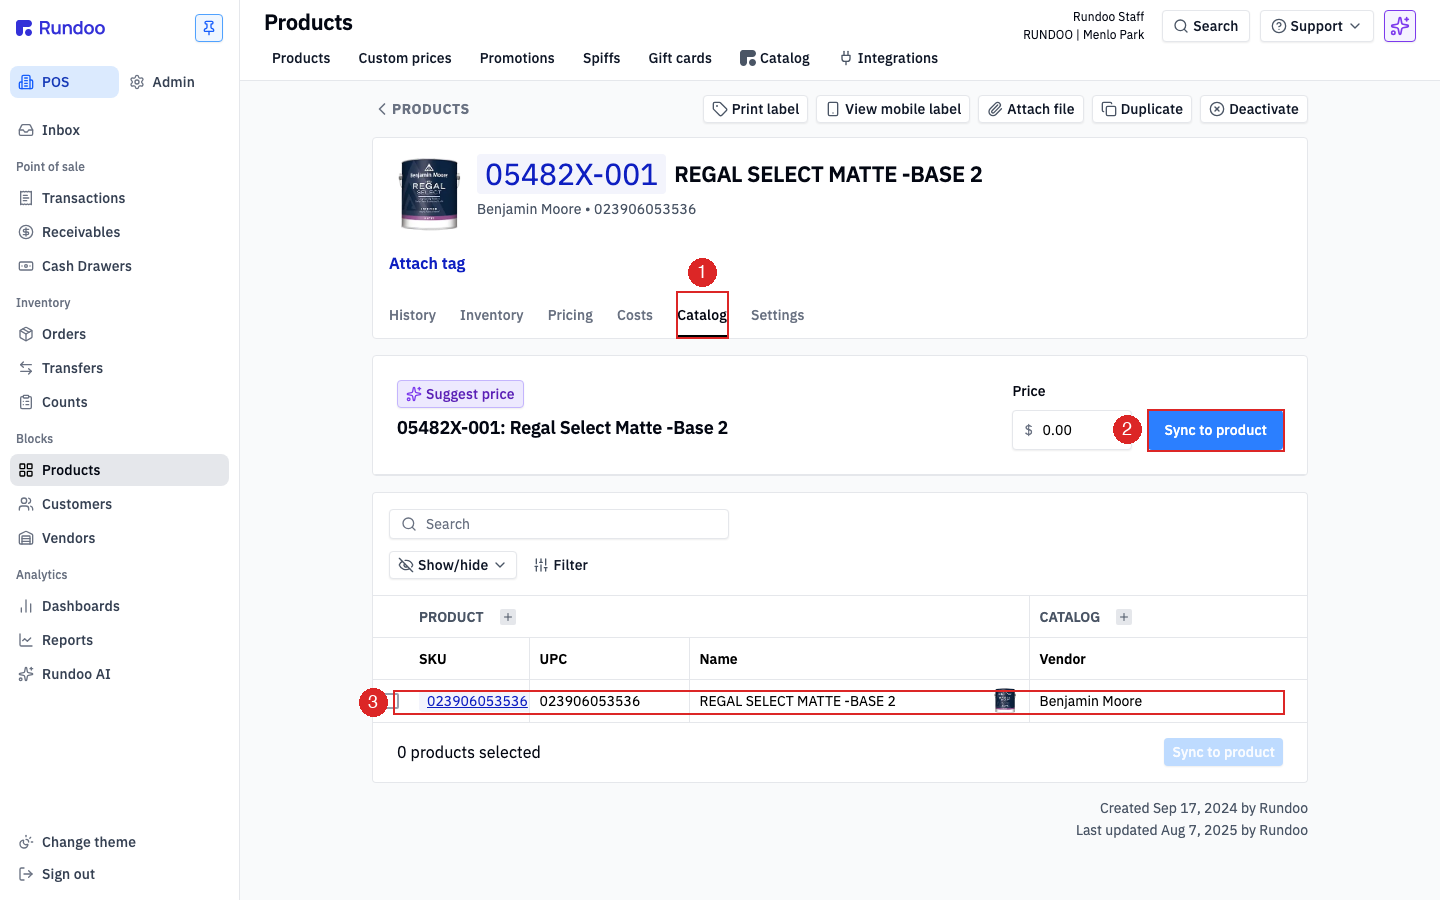The image size is (1440, 900).
Task: Open SKU link 023906053536
Action: coord(477,701)
